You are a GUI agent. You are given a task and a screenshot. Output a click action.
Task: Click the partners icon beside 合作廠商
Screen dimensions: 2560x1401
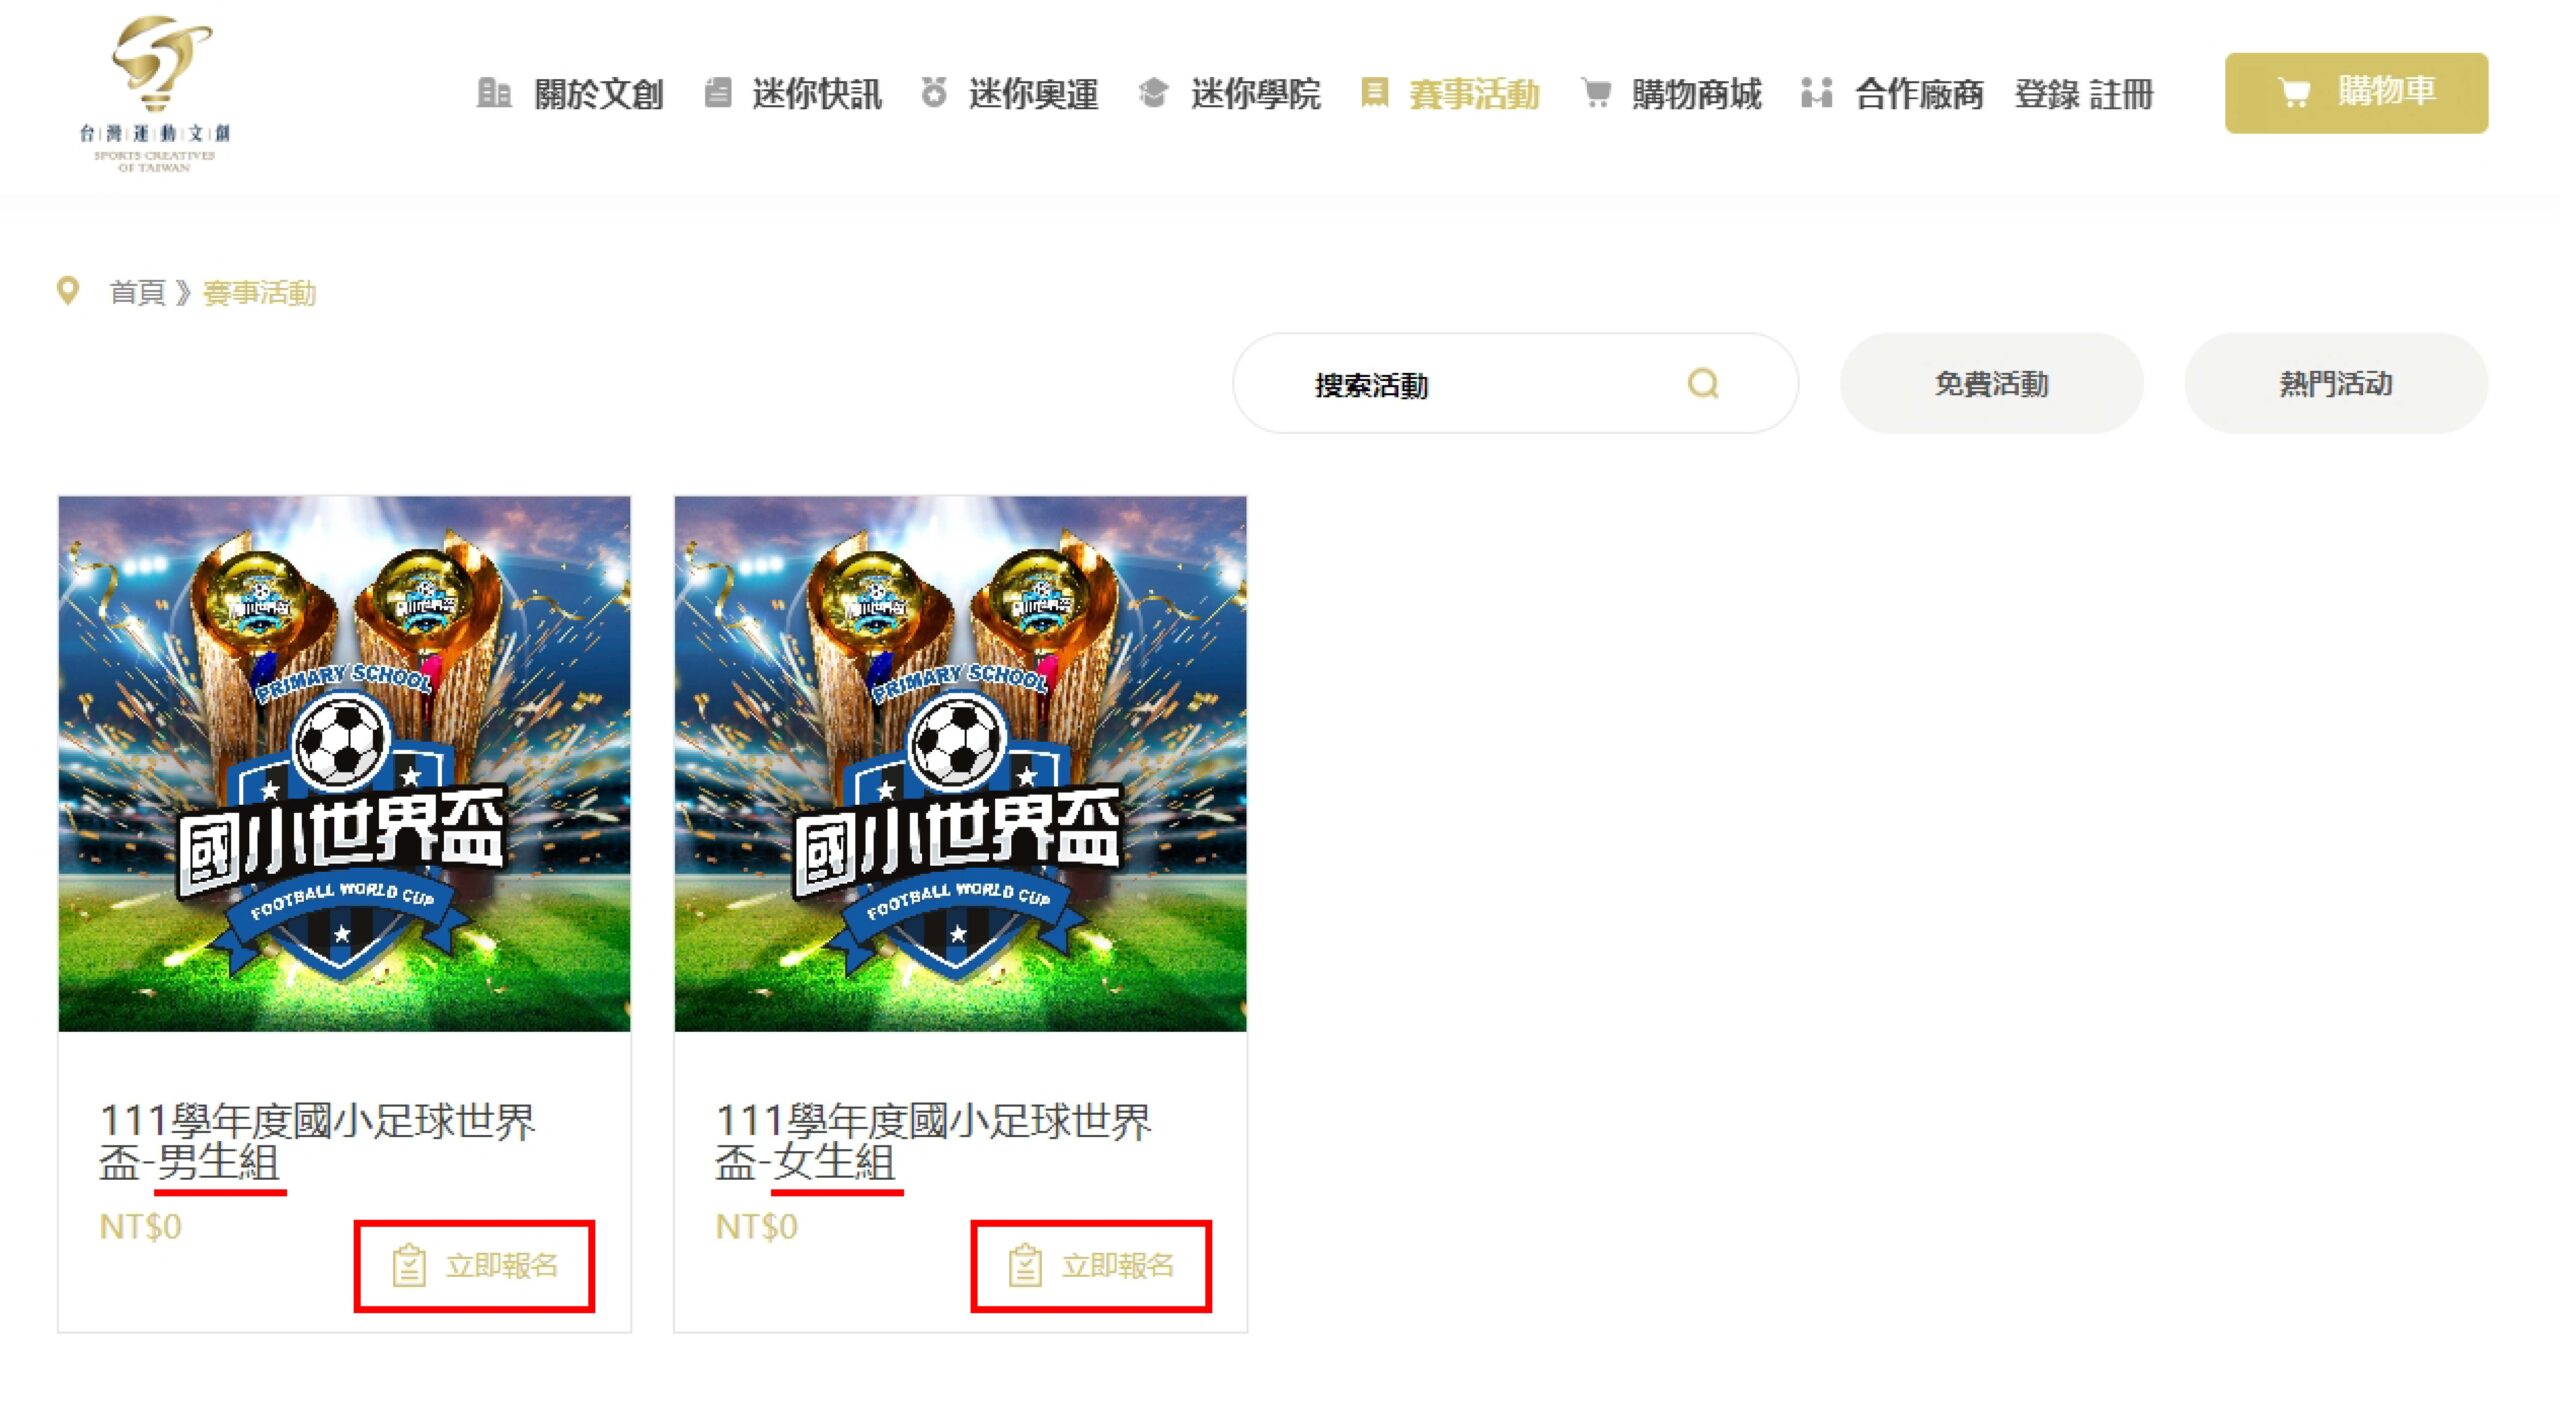point(1816,93)
